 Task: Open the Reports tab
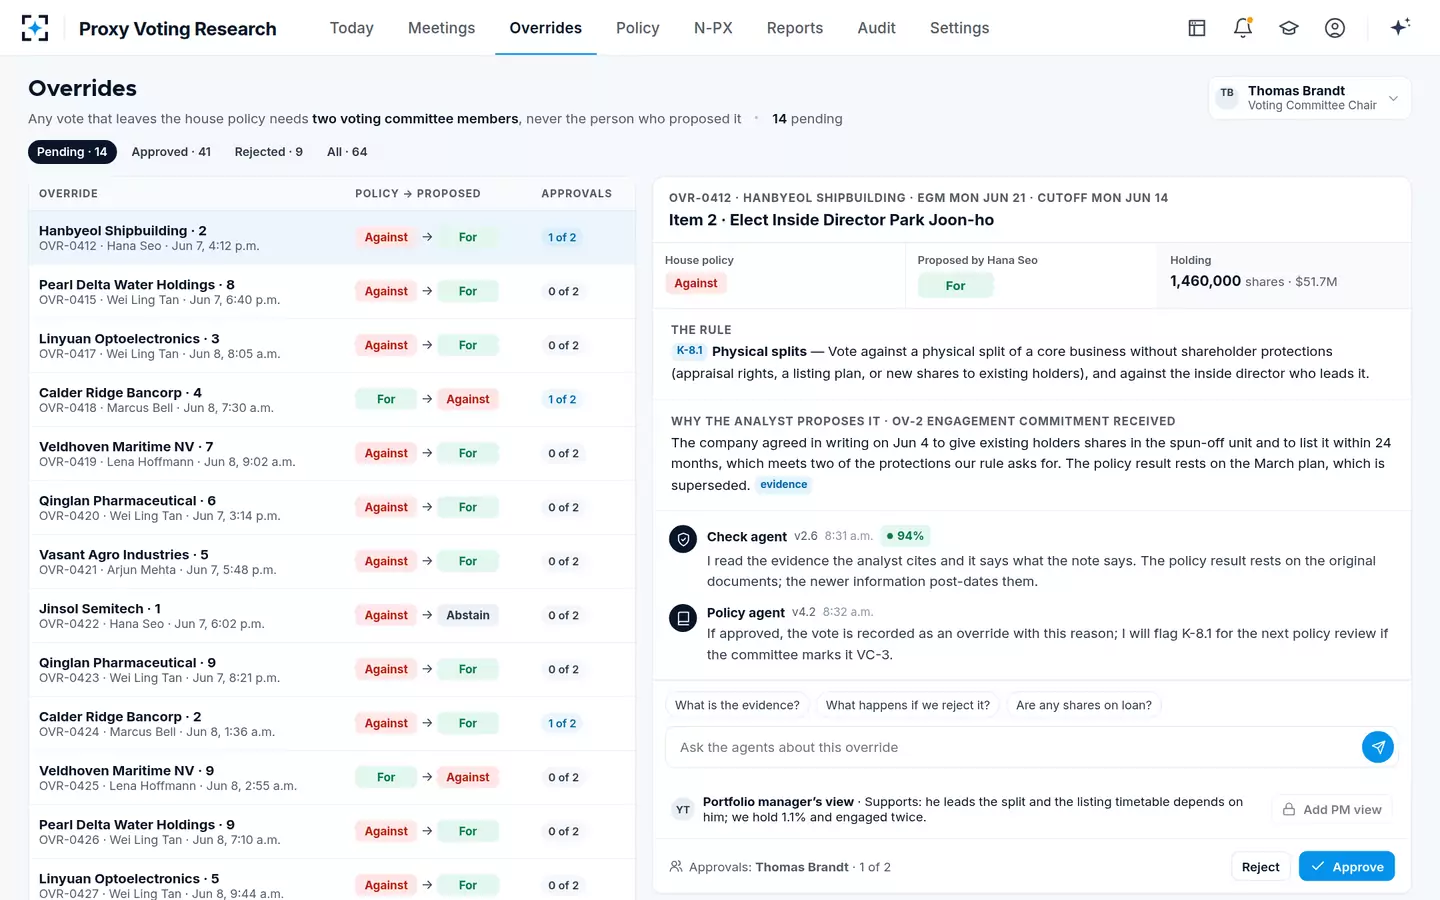point(795,28)
